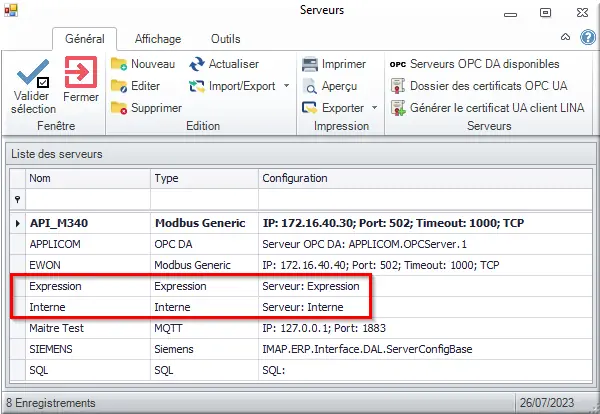Open the Aperçu print preview
Viewport: 600px width, 414px height.
click(330, 86)
